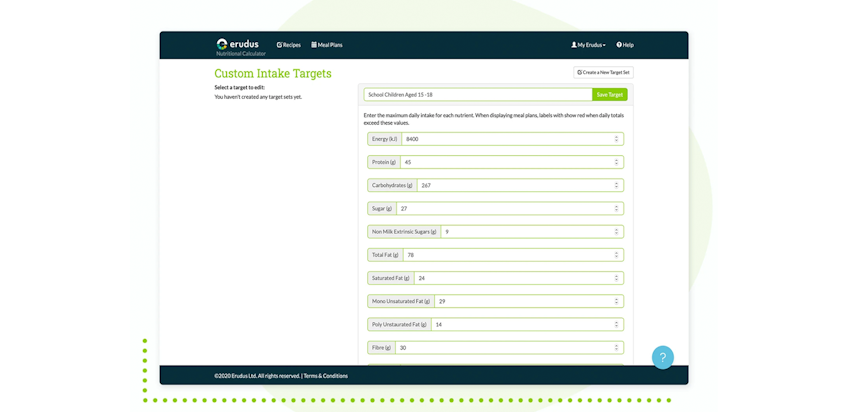
Task: Adjust the Total Fat (g) stepper arrows
Action: (x=616, y=255)
